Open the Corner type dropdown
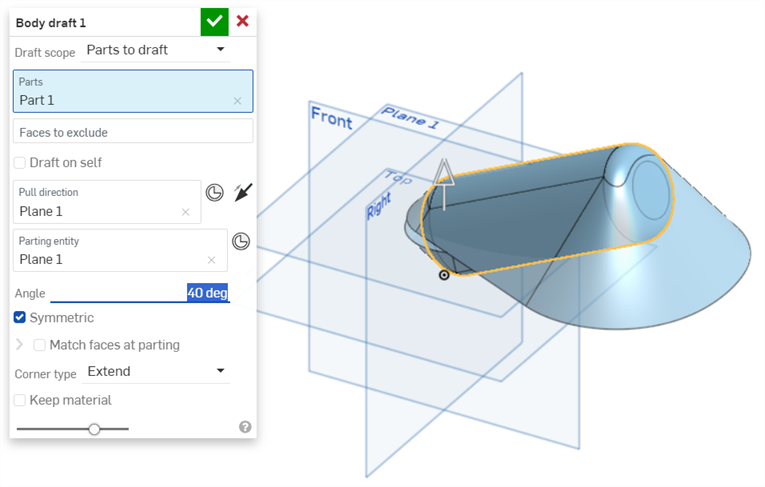This screenshot has width=765, height=487. click(155, 371)
